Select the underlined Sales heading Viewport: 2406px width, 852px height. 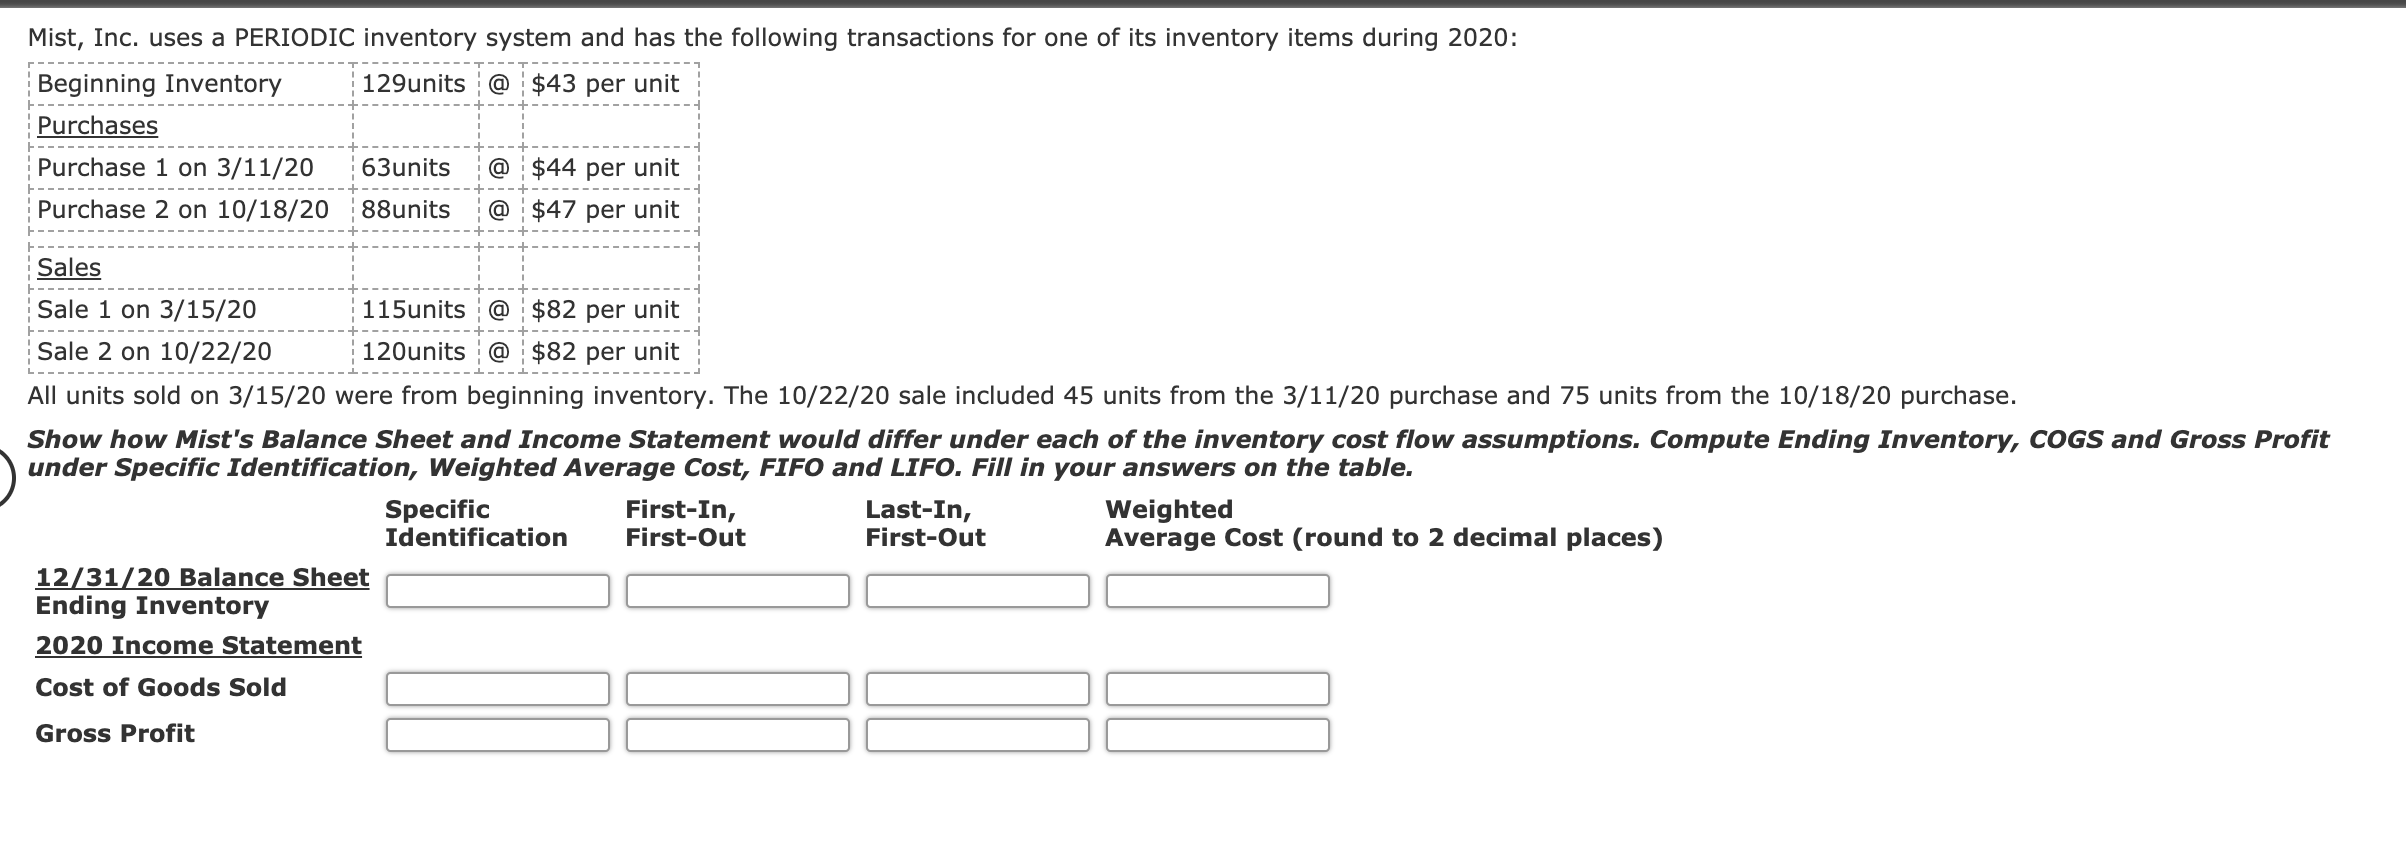(x=68, y=267)
